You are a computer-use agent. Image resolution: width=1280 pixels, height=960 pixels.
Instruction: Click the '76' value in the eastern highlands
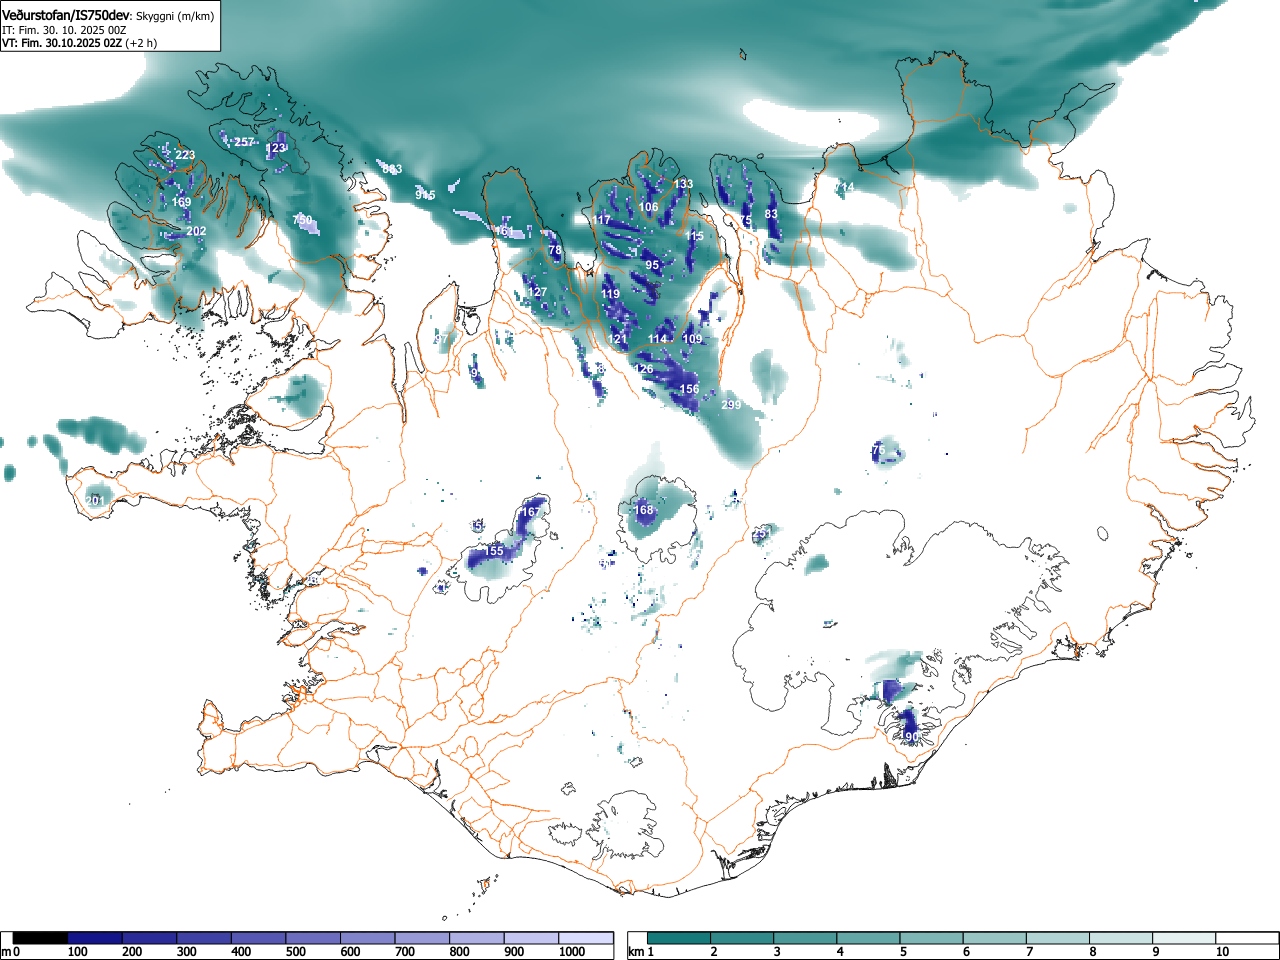pos(879,450)
